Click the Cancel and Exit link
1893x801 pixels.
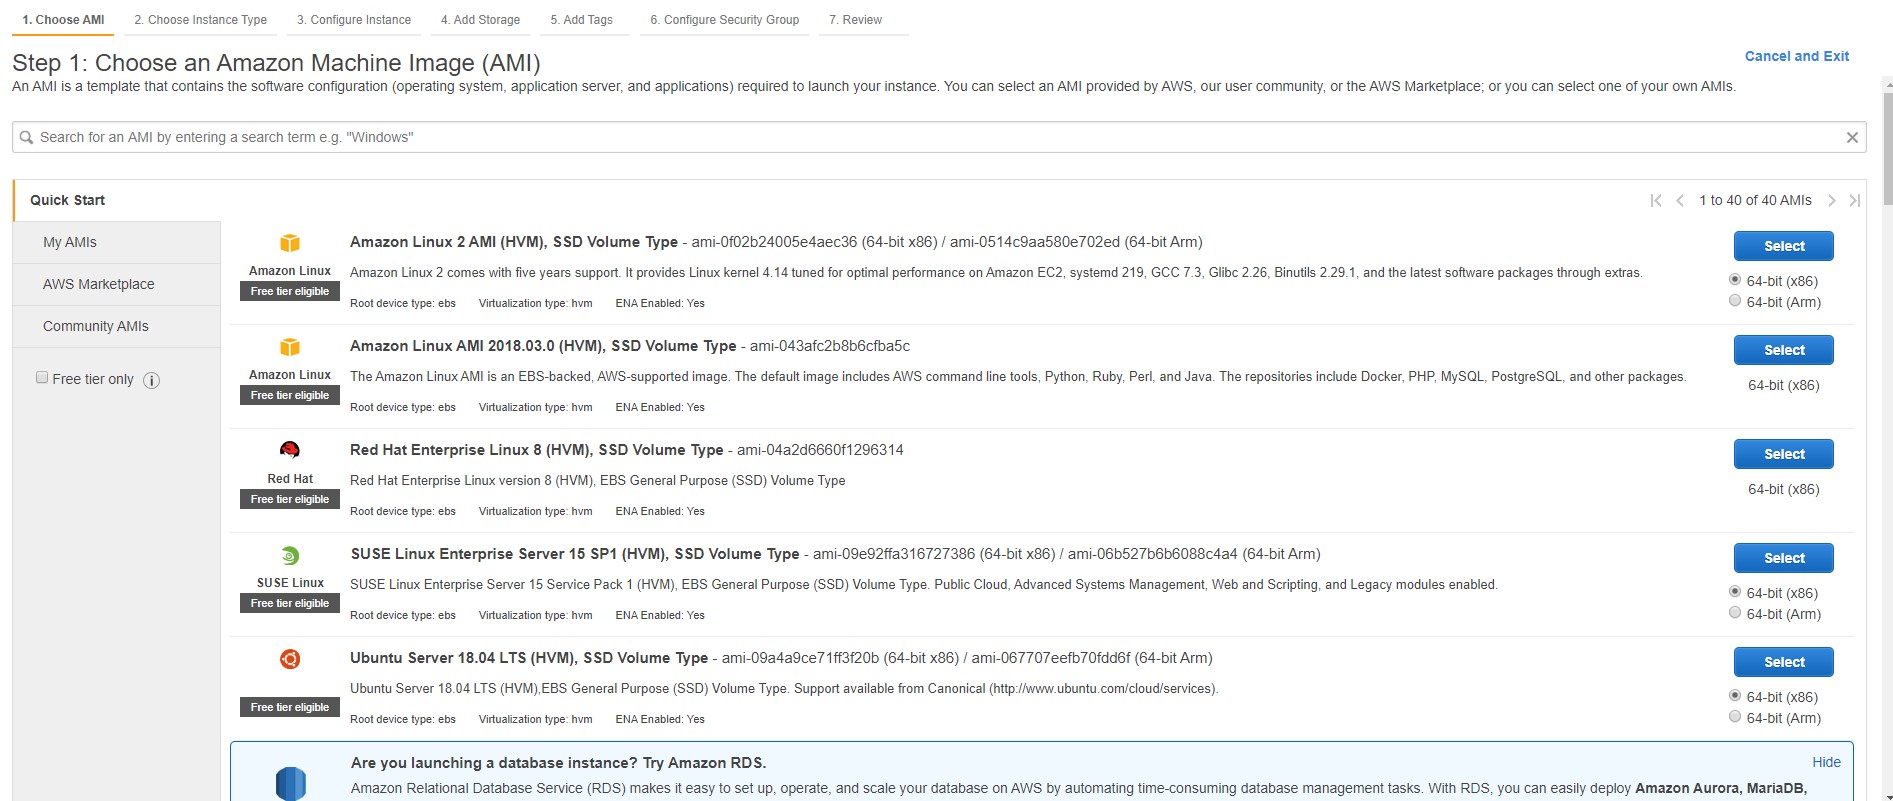pyautogui.click(x=1797, y=57)
